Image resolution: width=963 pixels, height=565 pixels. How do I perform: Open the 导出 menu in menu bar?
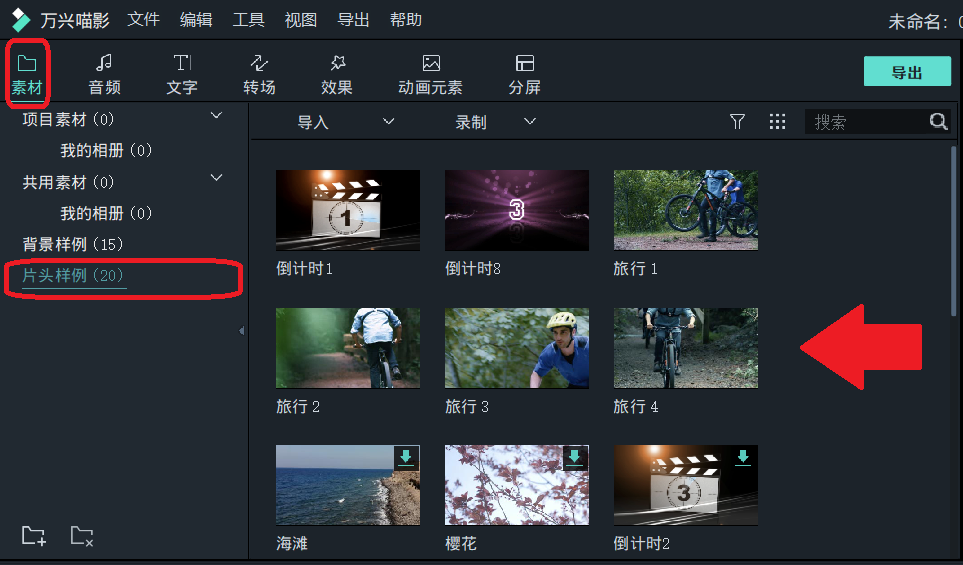point(354,20)
